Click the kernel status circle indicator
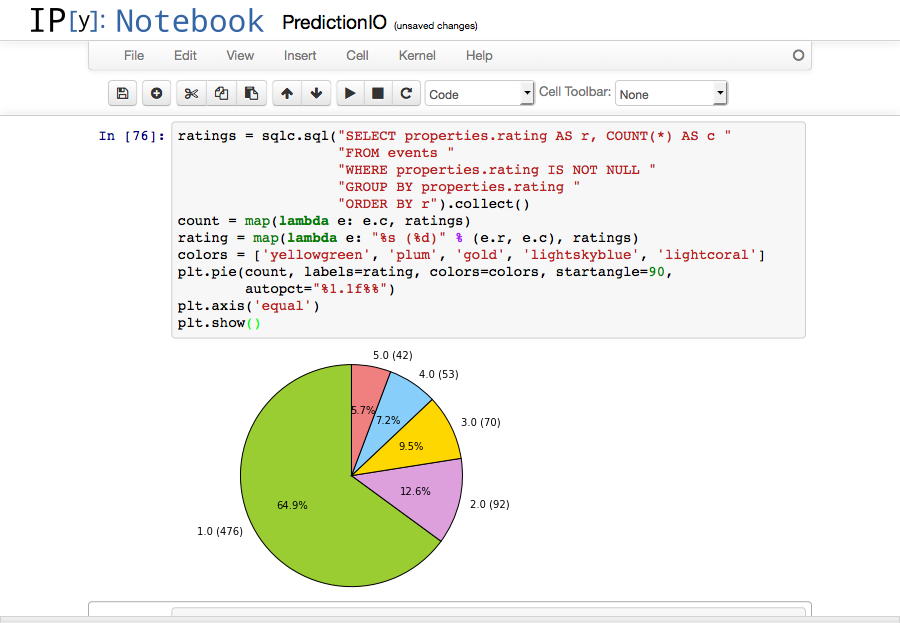900x623 pixels. coord(798,56)
